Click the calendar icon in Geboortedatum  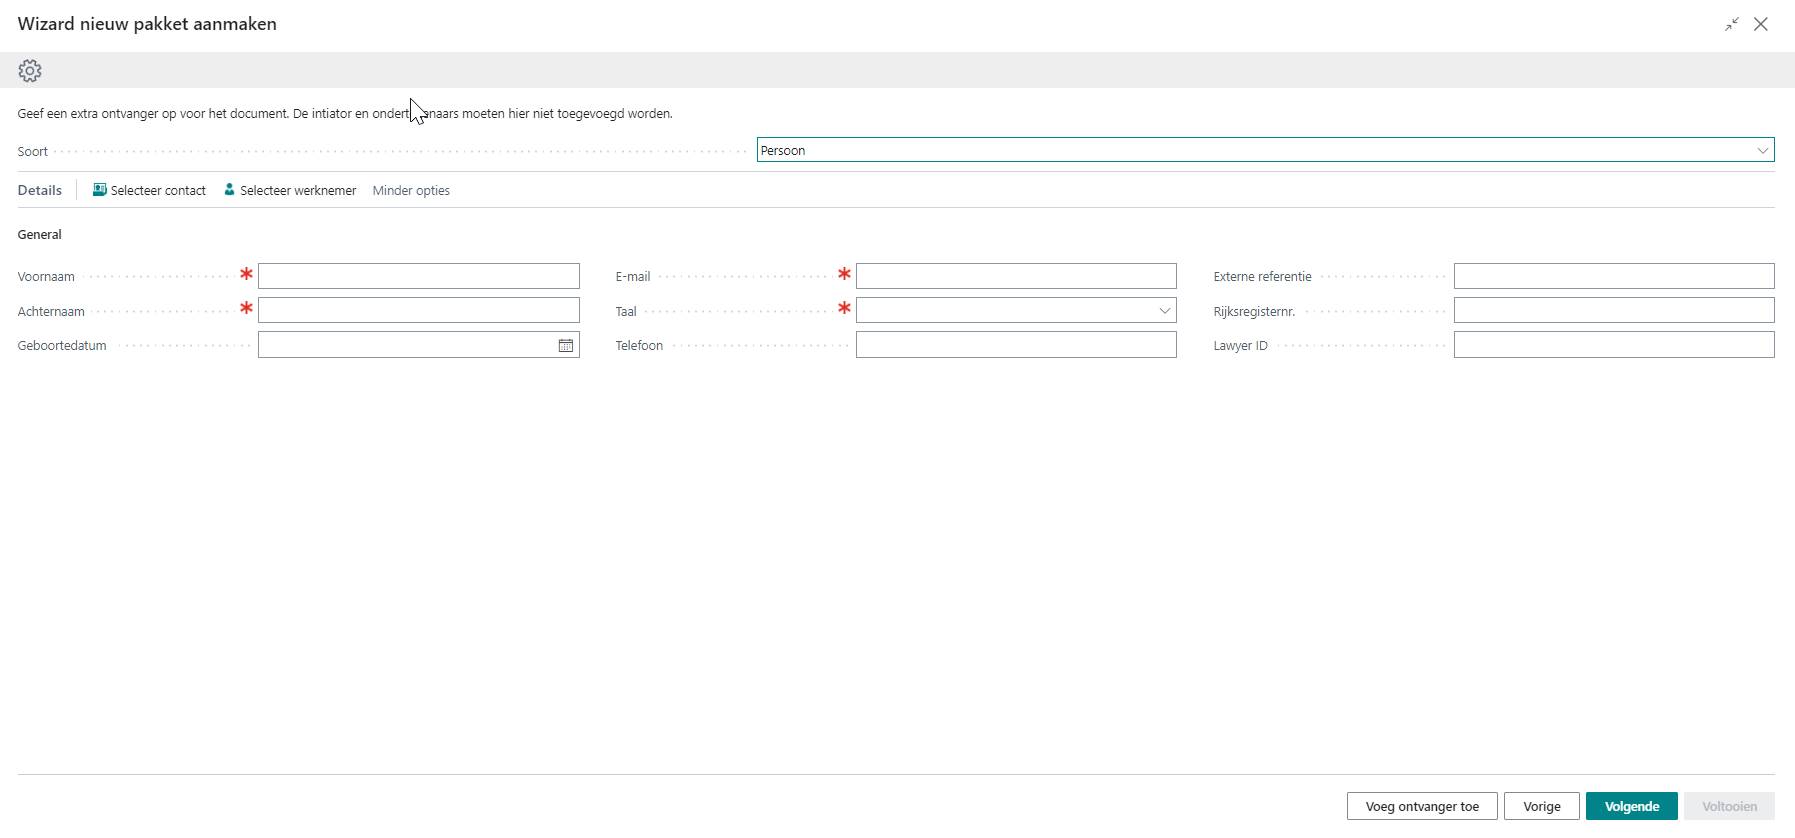pyautogui.click(x=566, y=345)
